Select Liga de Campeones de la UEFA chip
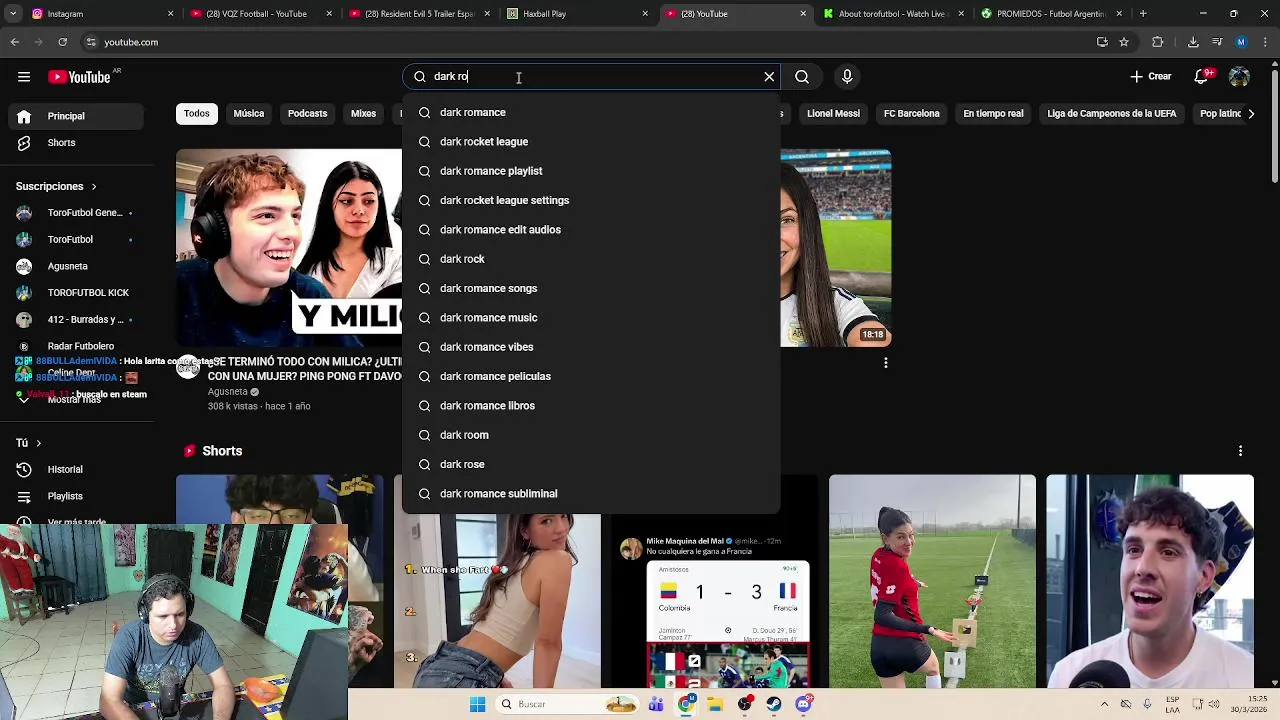This screenshot has height=720, width=1280. pyautogui.click(x=1112, y=114)
